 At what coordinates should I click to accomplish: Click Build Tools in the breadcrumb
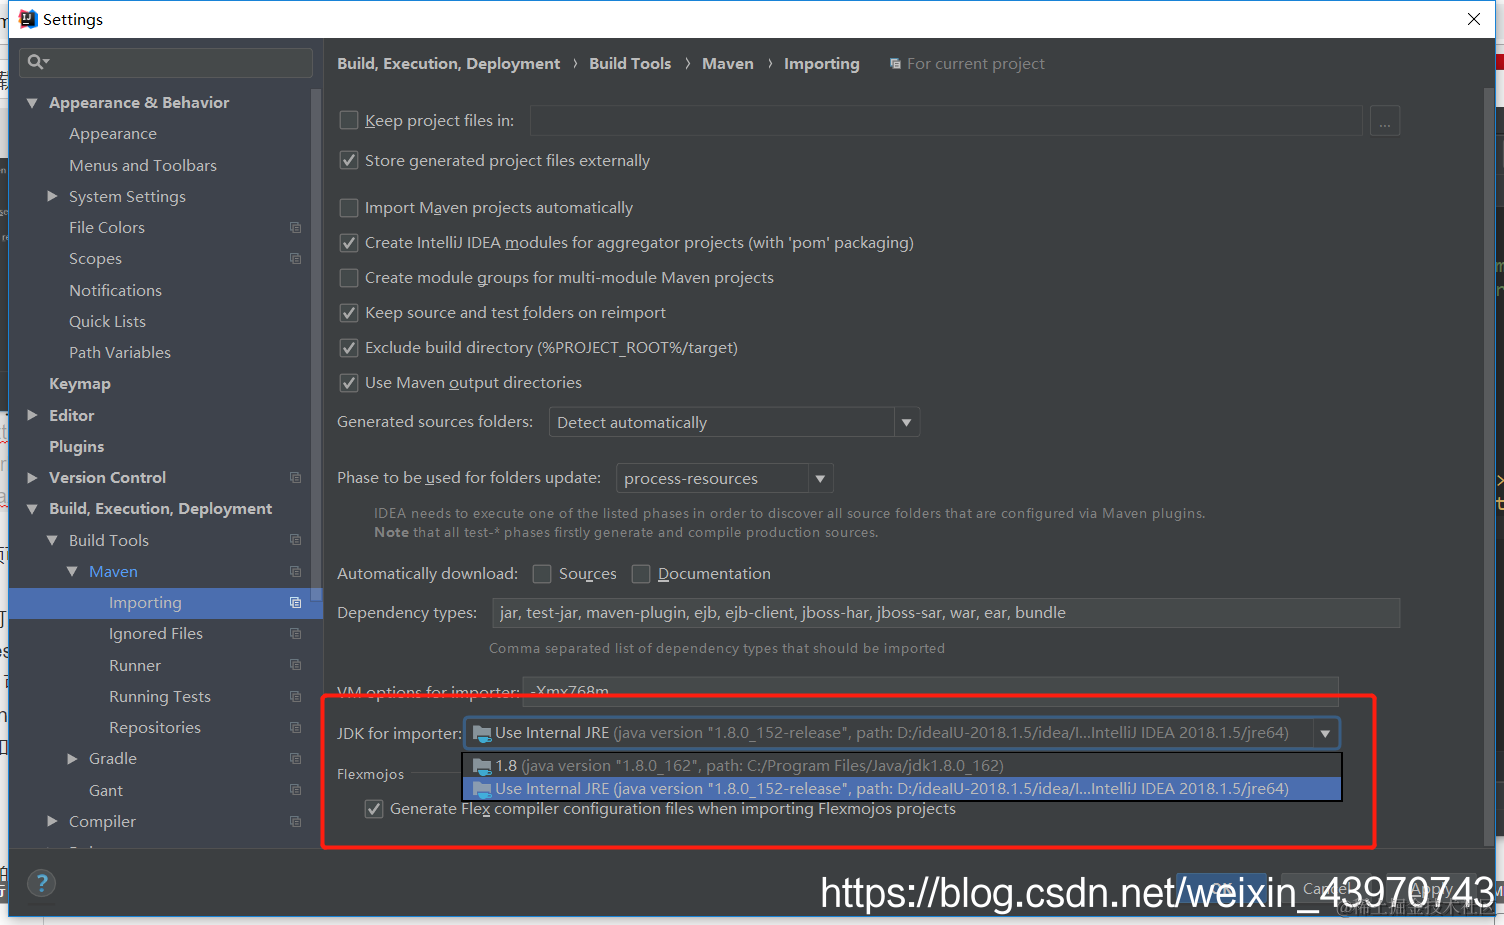pyautogui.click(x=630, y=63)
